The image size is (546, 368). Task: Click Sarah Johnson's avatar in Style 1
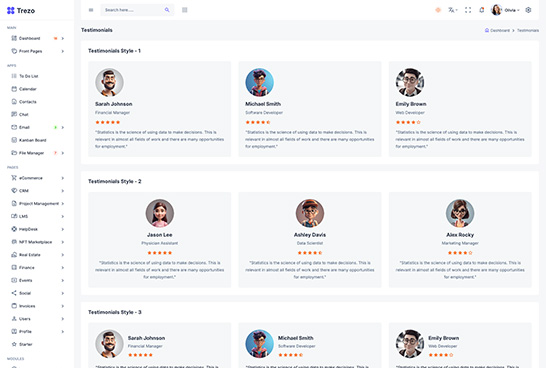pos(109,82)
